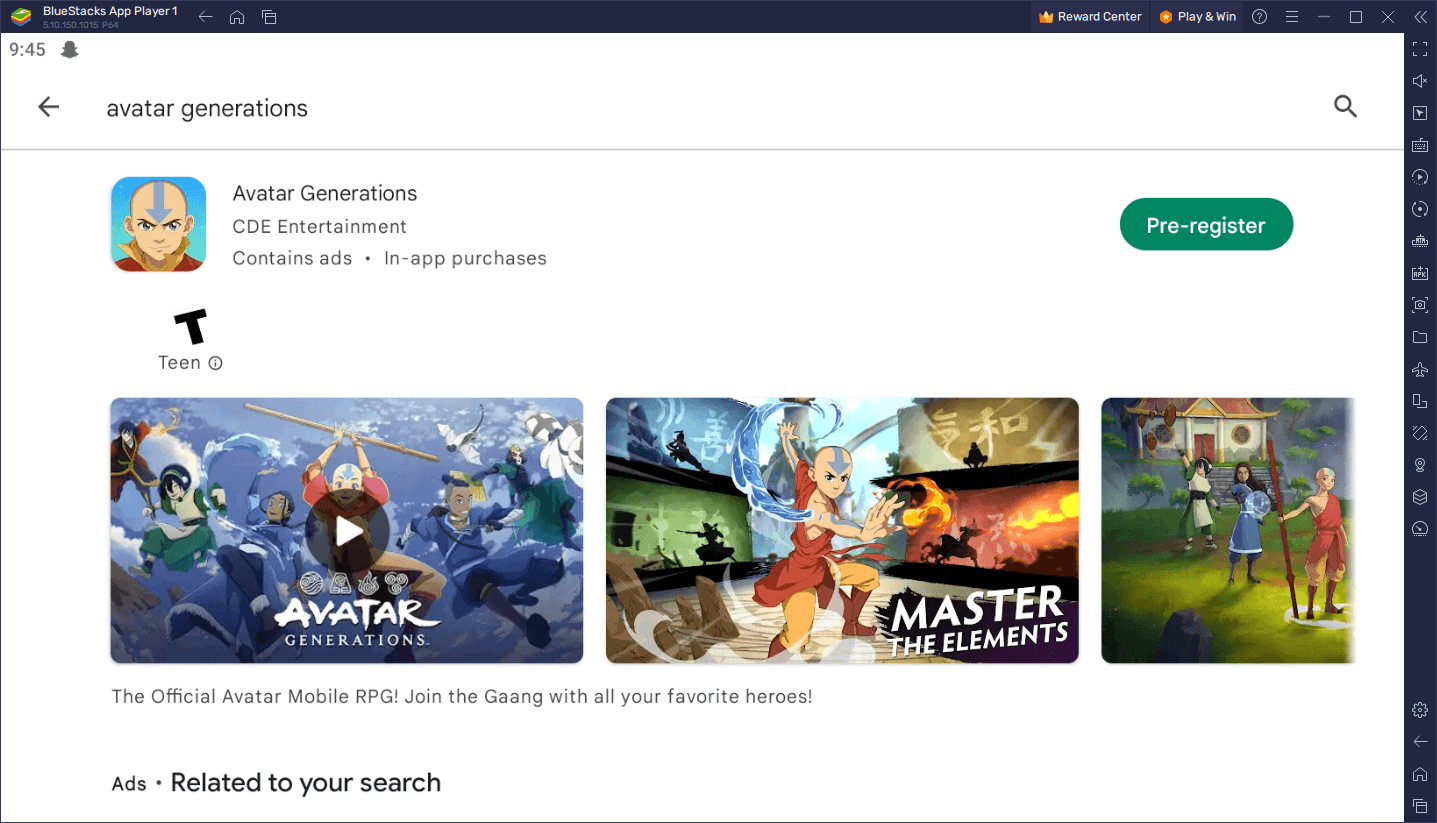Click the sidebar game controller icon above Install APK
Screen dimensions: 1437x823
tap(1420, 241)
